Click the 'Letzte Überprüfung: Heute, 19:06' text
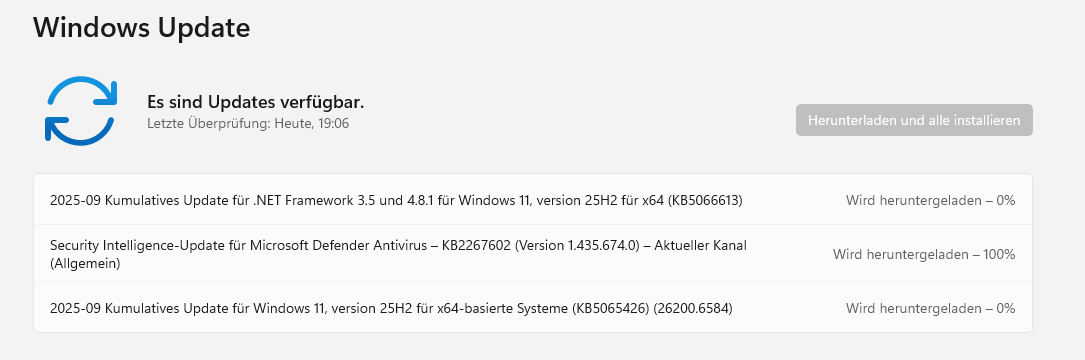The width and height of the screenshot is (1085, 360). tap(248, 124)
